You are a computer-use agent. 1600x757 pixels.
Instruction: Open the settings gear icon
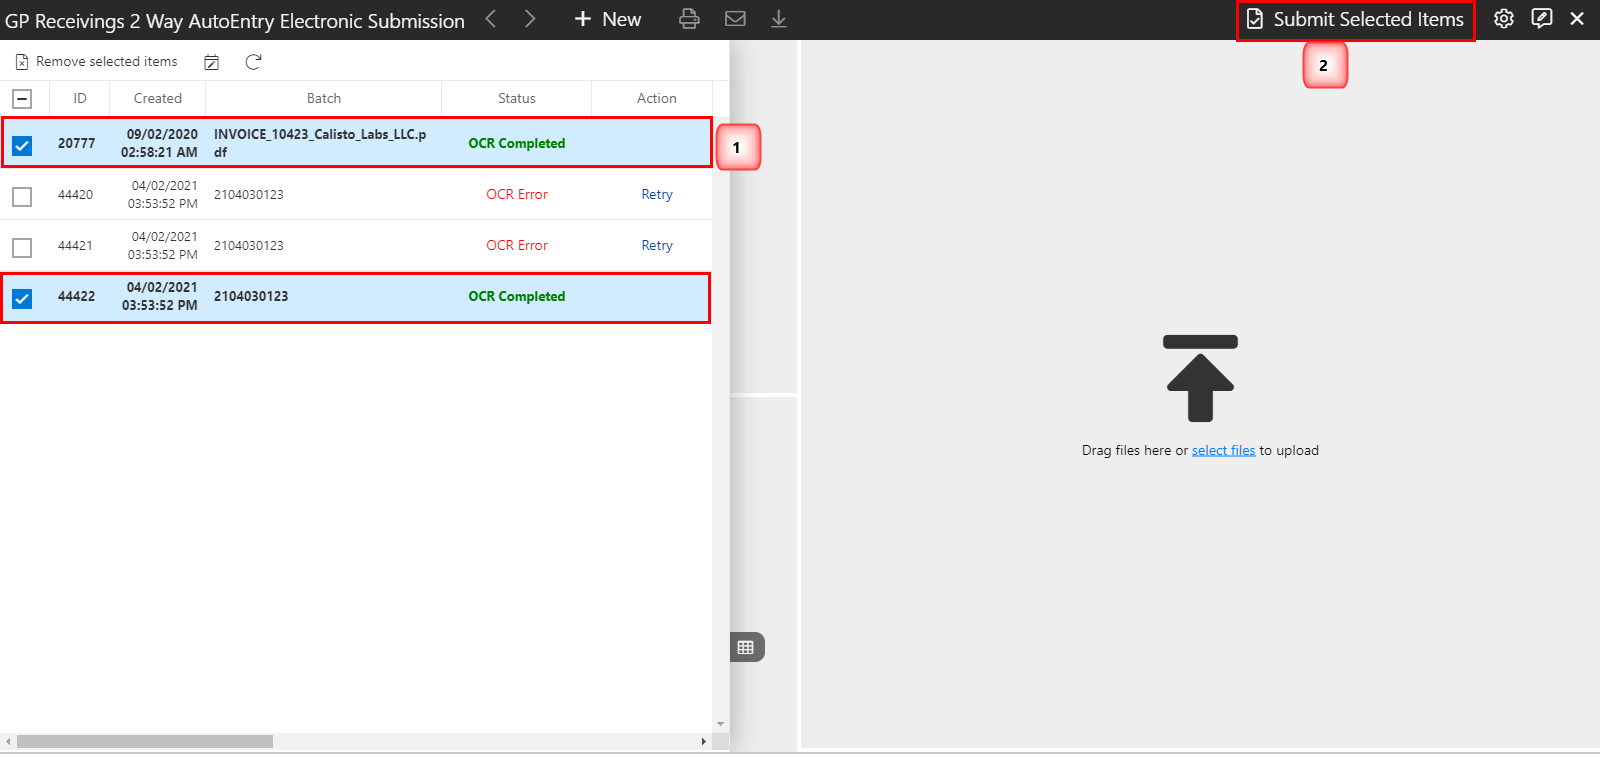[1503, 19]
